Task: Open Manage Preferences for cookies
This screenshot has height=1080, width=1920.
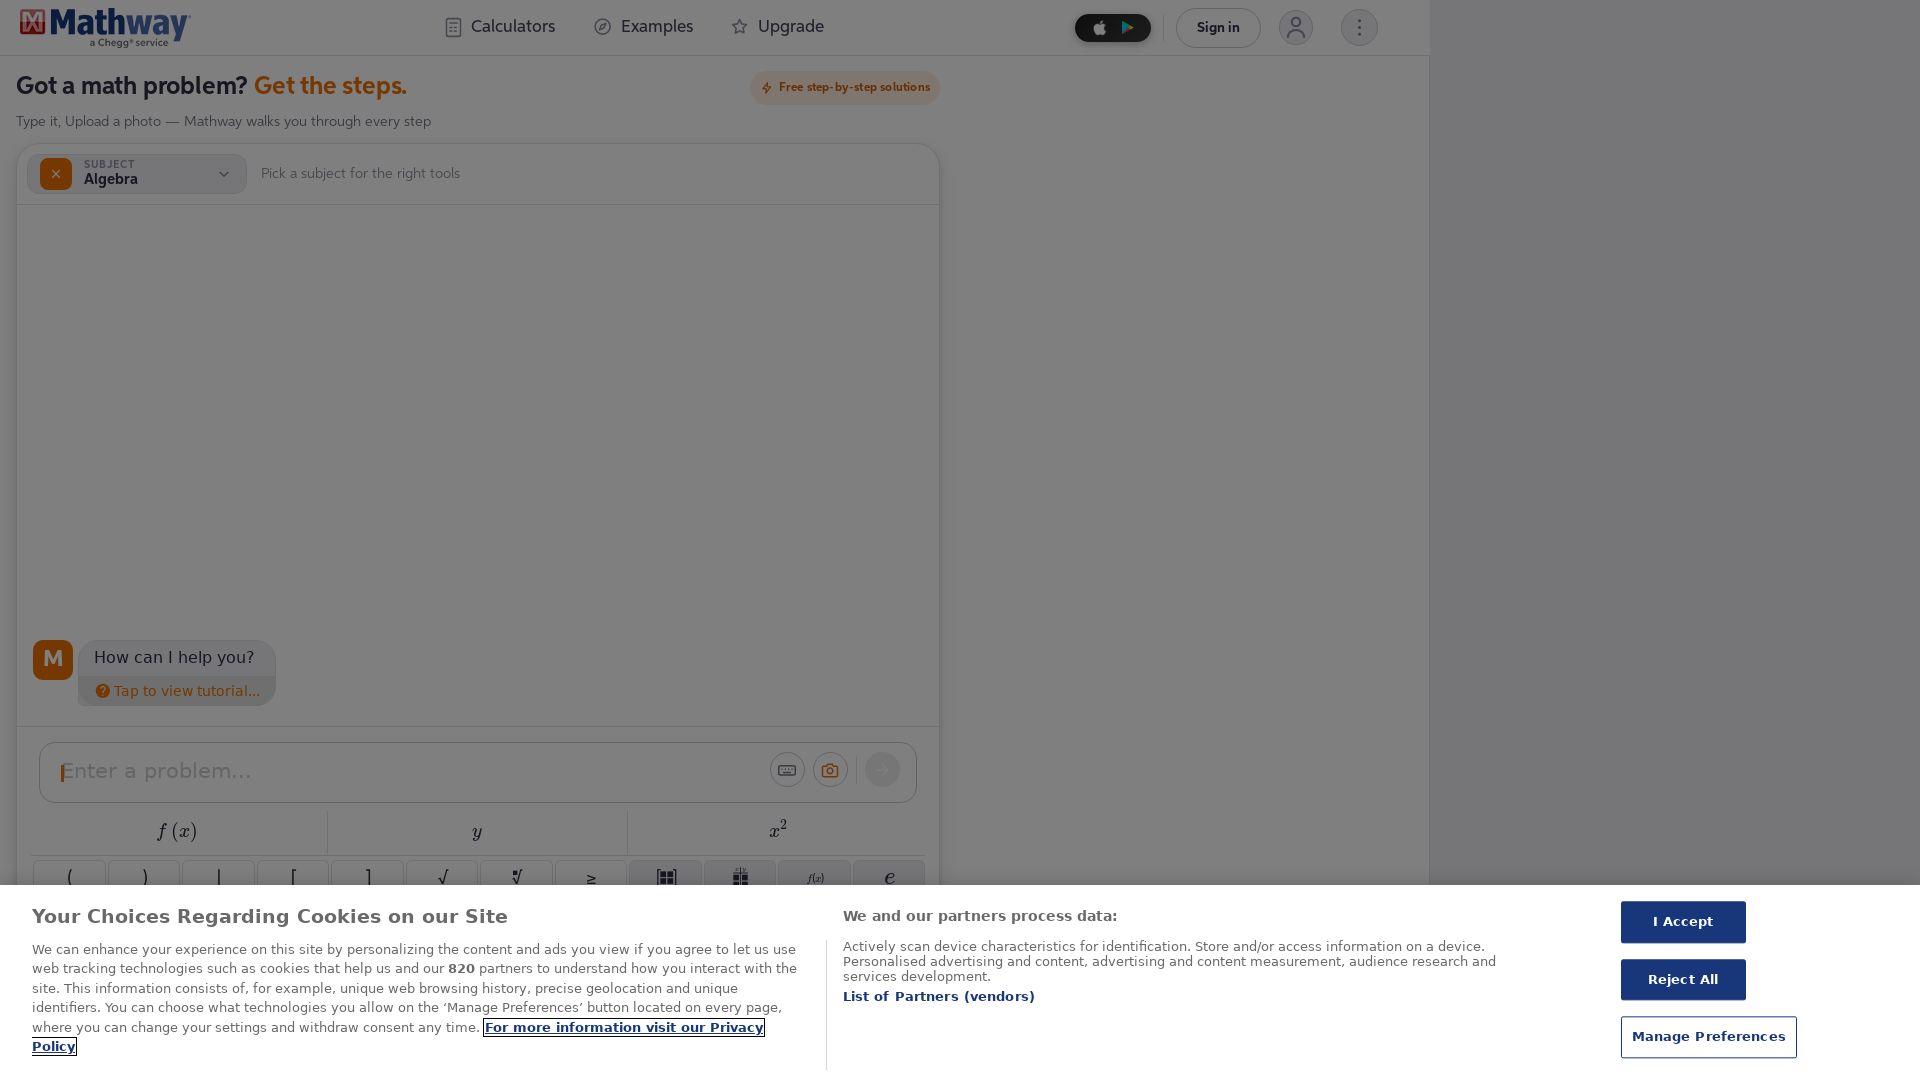Action: 1708,1037
